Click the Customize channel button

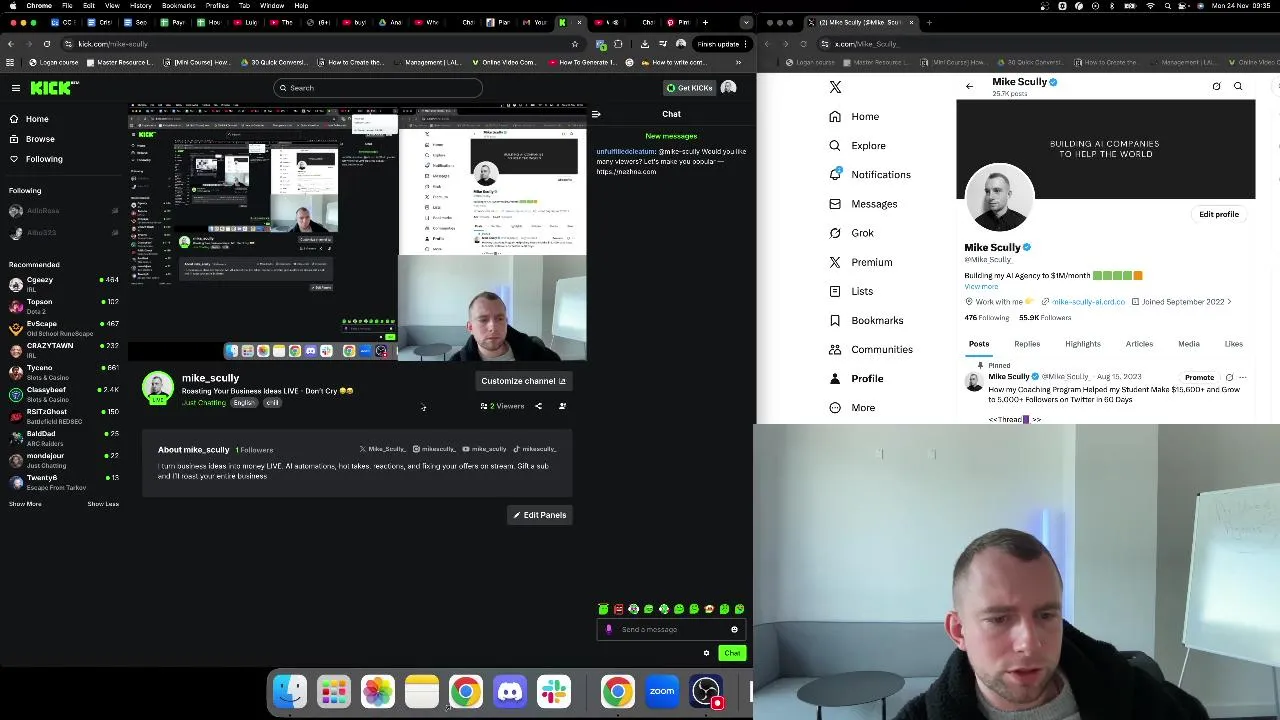click(523, 381)
